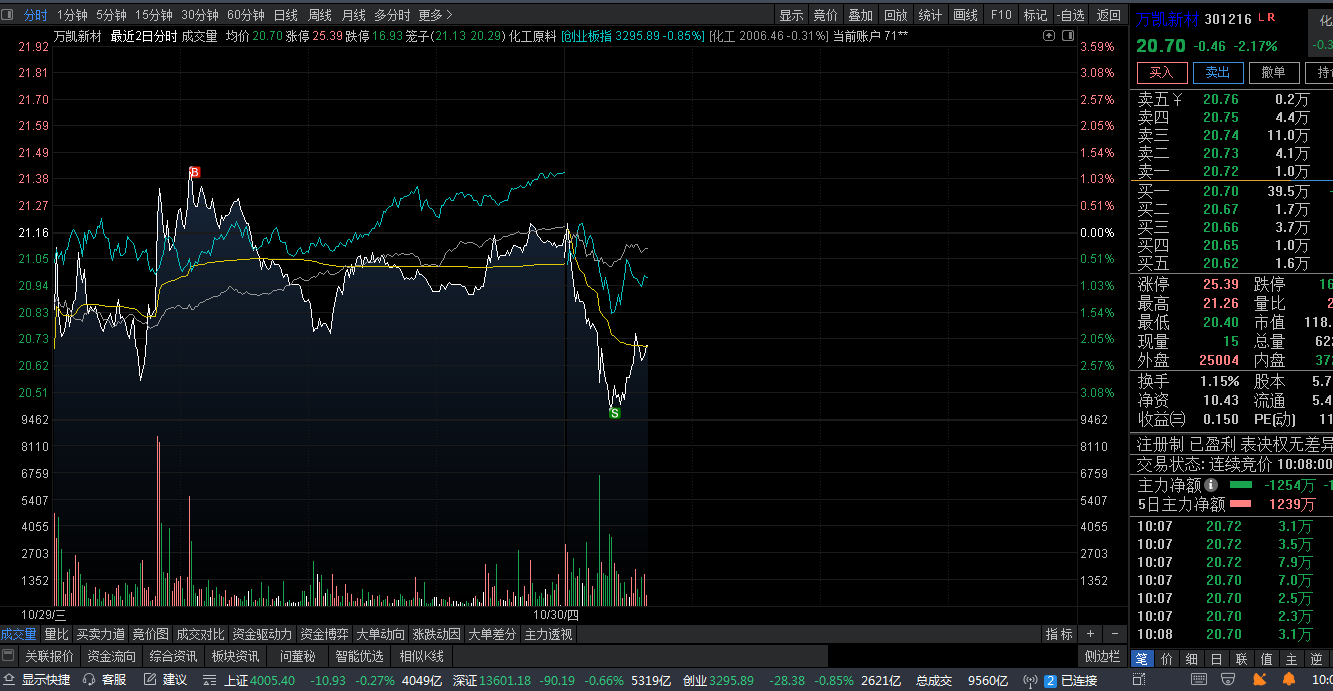Open the 问董秘 panel tab
The height and width of the screenshot is (691, 1333).
(298, 657)
